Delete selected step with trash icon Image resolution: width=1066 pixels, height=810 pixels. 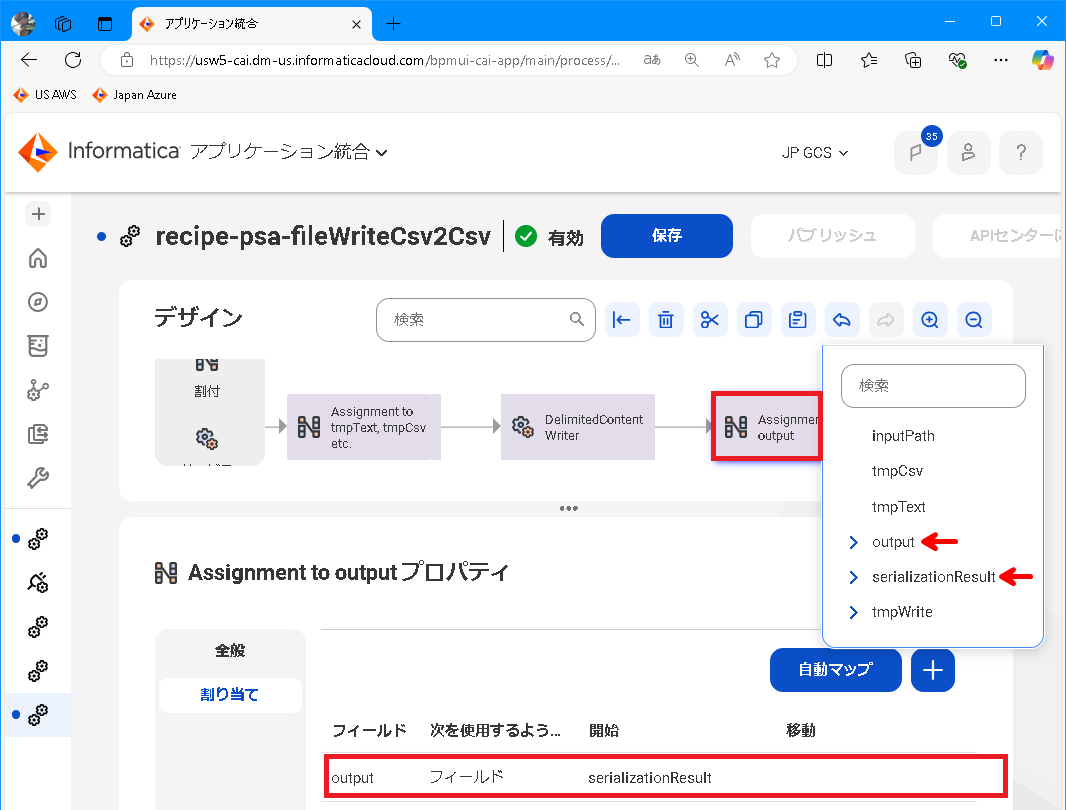[666, 320]
